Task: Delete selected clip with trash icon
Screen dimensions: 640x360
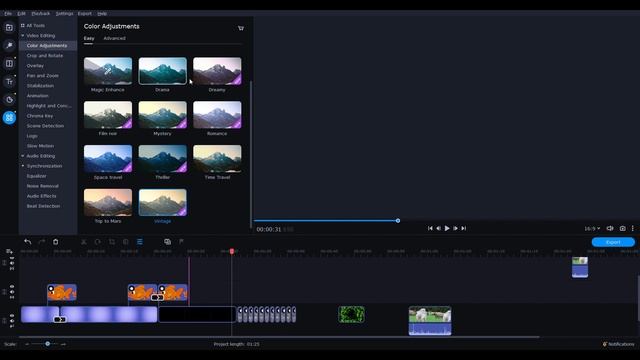Action: [x=56, y=242]
